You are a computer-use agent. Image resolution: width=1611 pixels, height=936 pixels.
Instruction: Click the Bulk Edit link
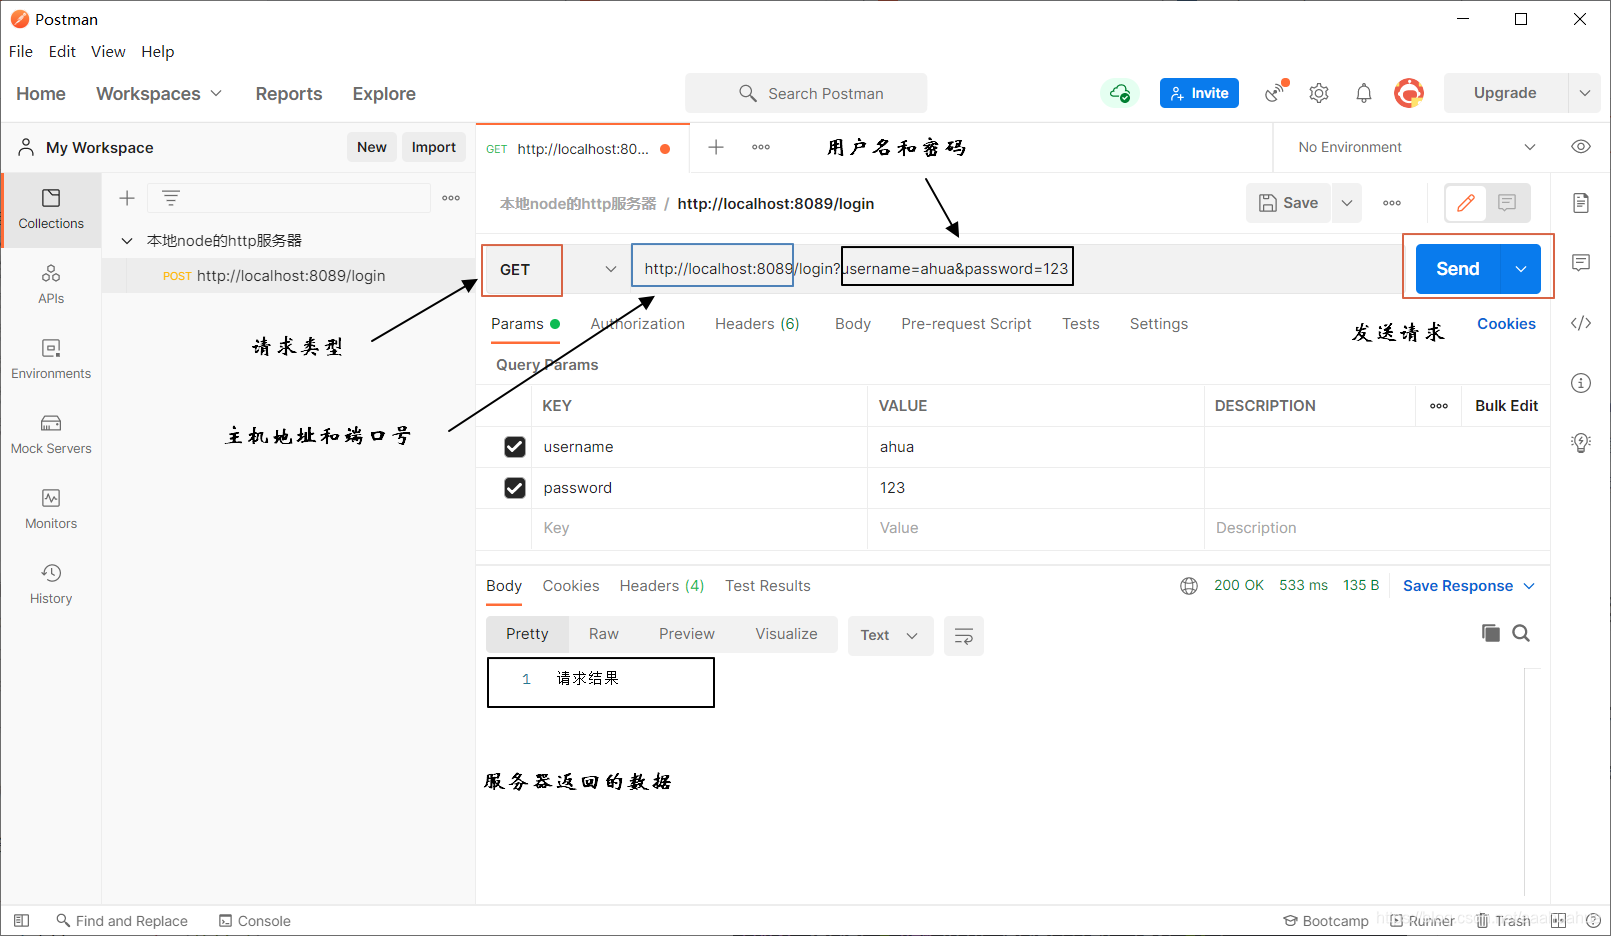(1506, 405)
